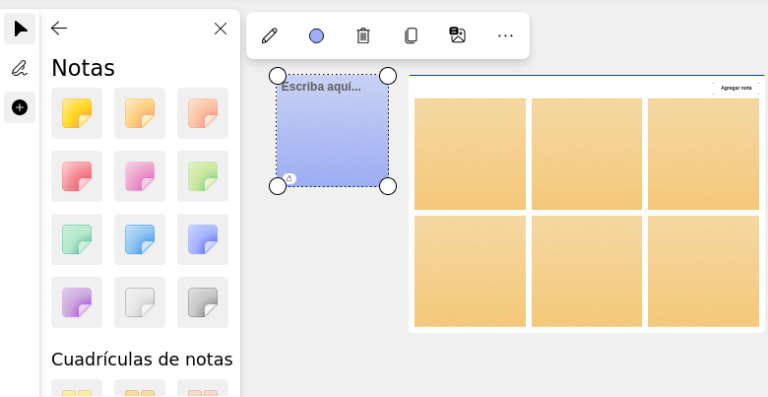Click the image alt-text toolbar icon
This screenshot has width=768, height=397.
coord(457,35)
